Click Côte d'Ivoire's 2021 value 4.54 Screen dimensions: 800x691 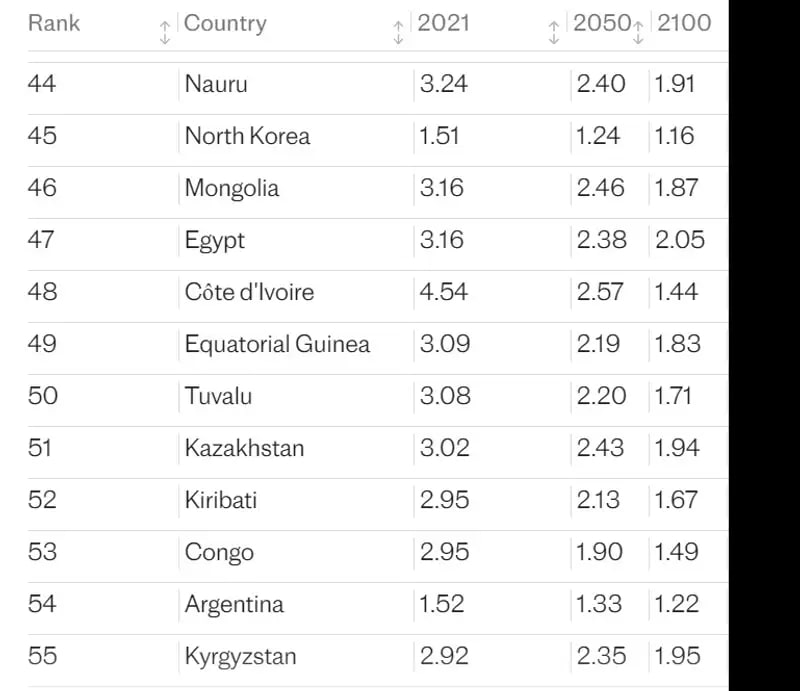tap(444, 292)
